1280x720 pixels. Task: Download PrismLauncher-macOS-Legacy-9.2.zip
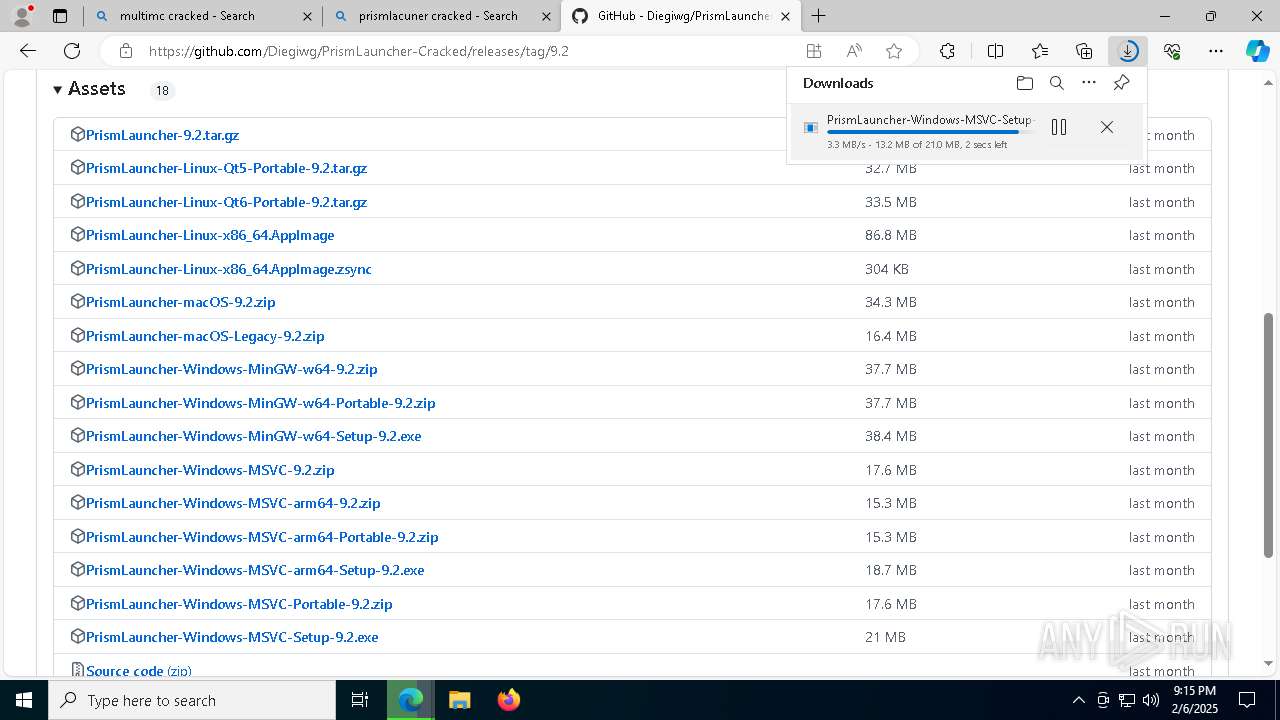pyautogui.click(x=205, y=336)
